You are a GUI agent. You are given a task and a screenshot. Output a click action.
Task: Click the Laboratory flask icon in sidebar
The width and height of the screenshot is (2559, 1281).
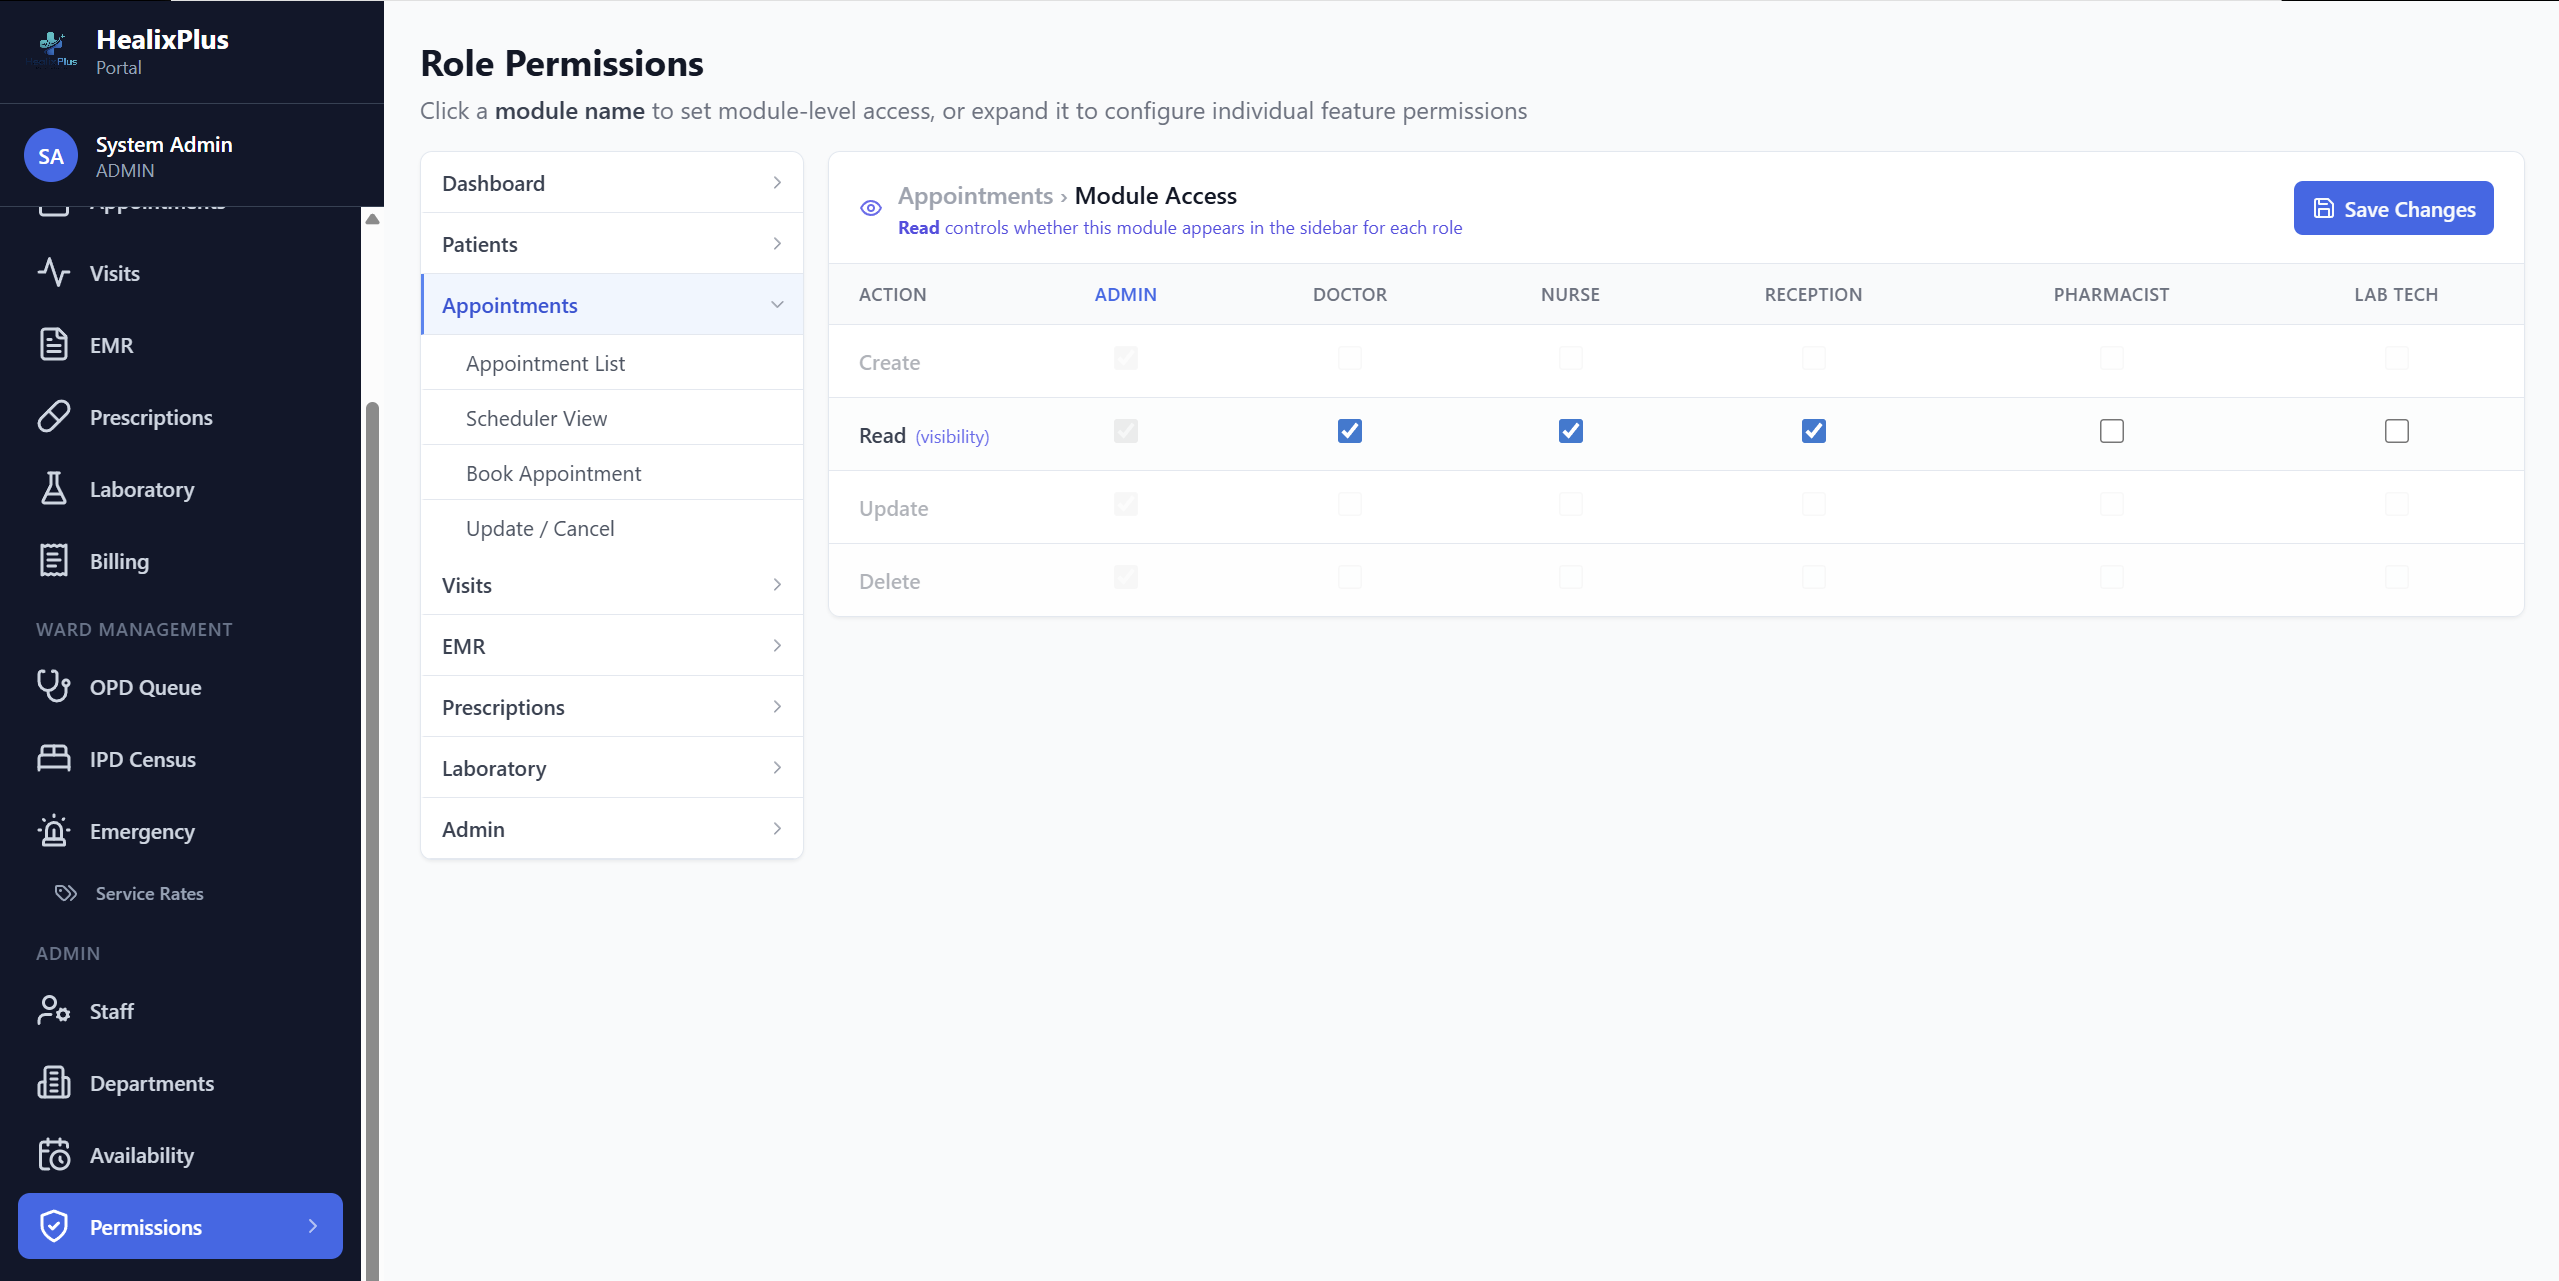53,489
